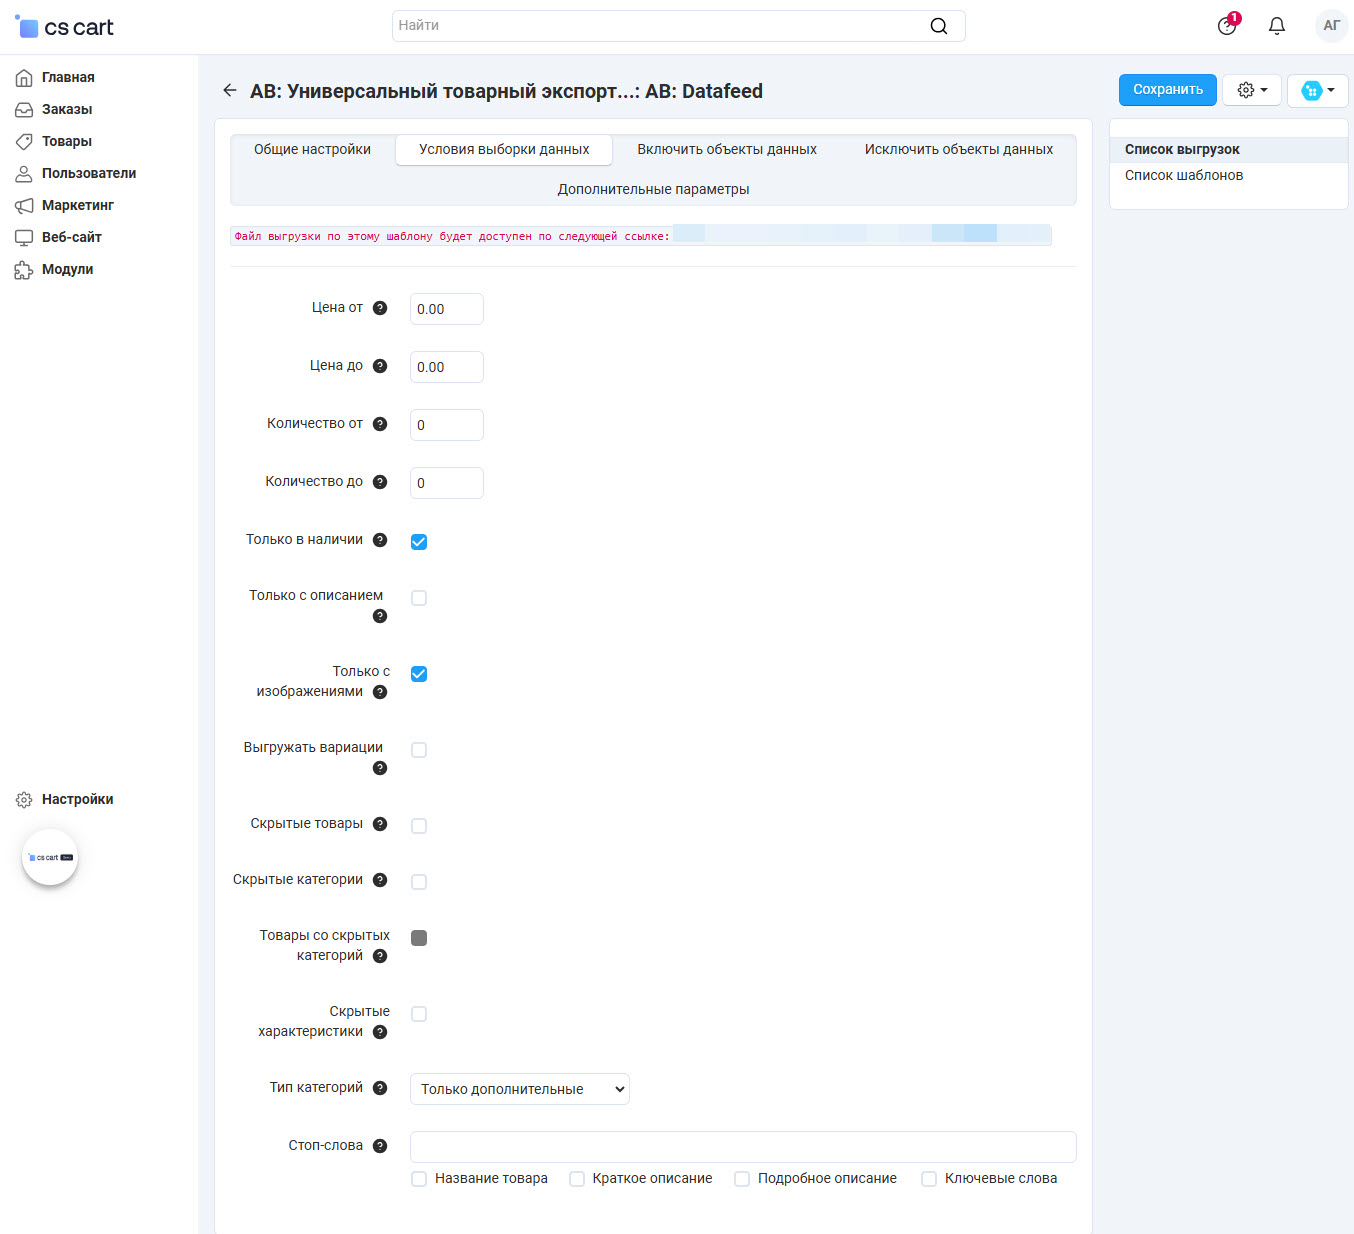Click the Сохранить button

coord(1167,90)
